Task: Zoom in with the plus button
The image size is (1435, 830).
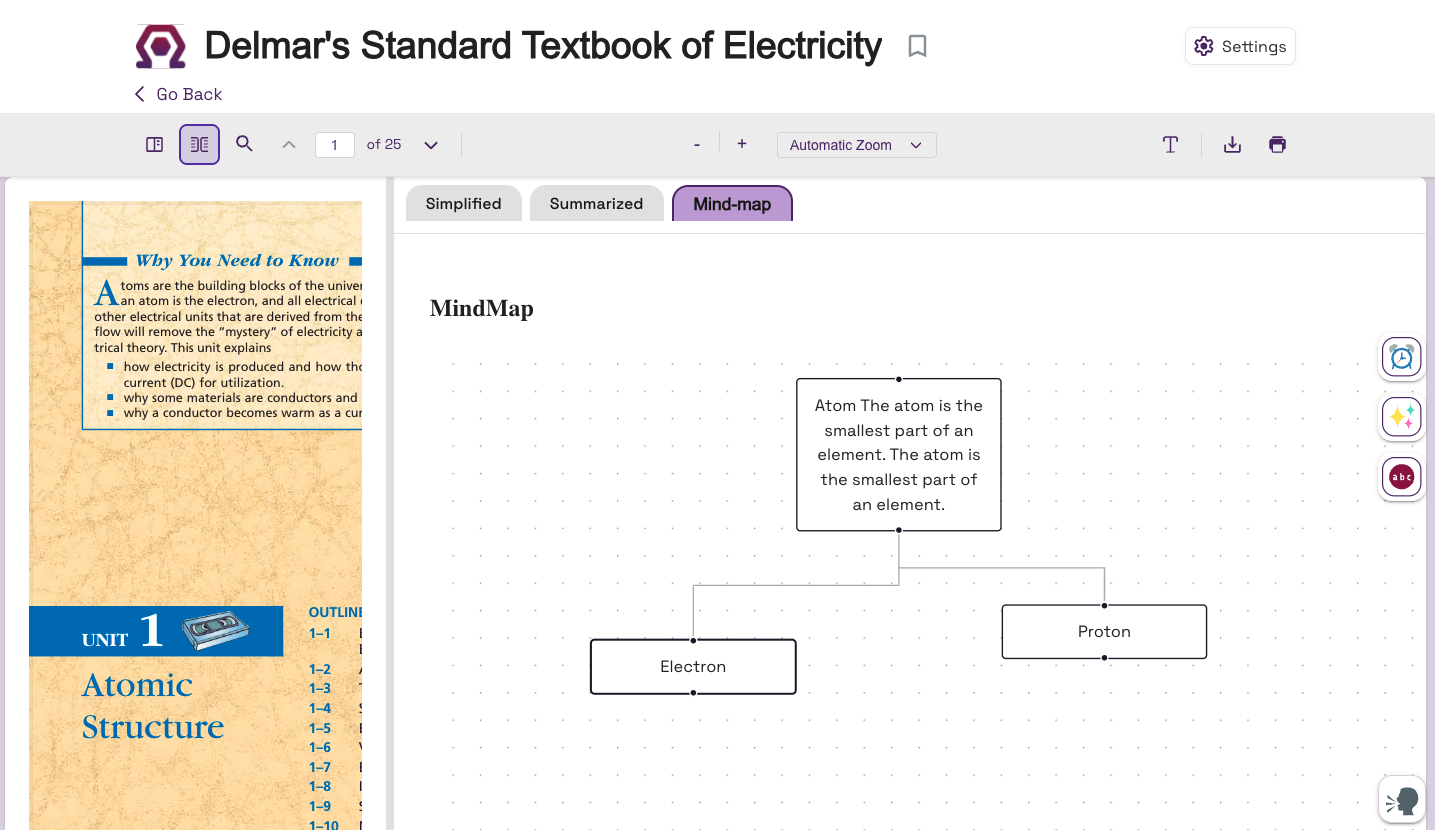Action: click(x=742, y=144)
